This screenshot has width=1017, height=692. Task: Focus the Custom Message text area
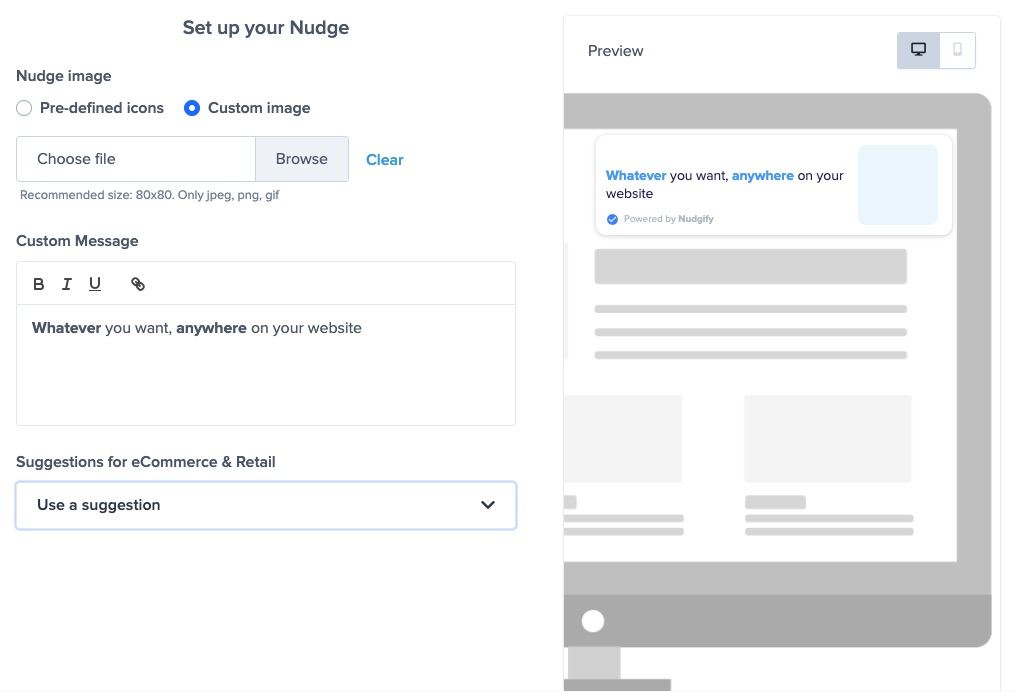(x=265, y=375)
